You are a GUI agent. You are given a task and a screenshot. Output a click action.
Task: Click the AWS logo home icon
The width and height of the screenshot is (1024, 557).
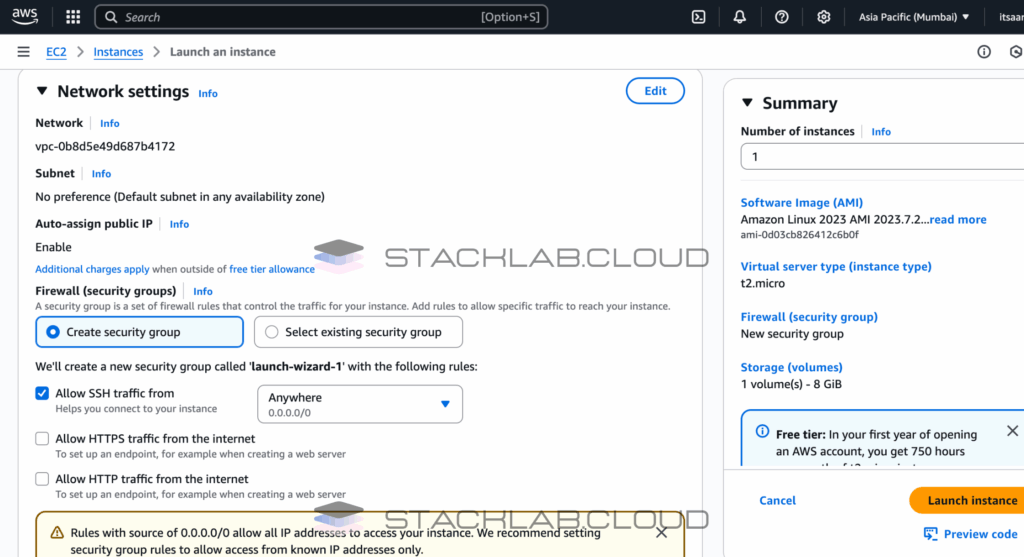point(26,17)
